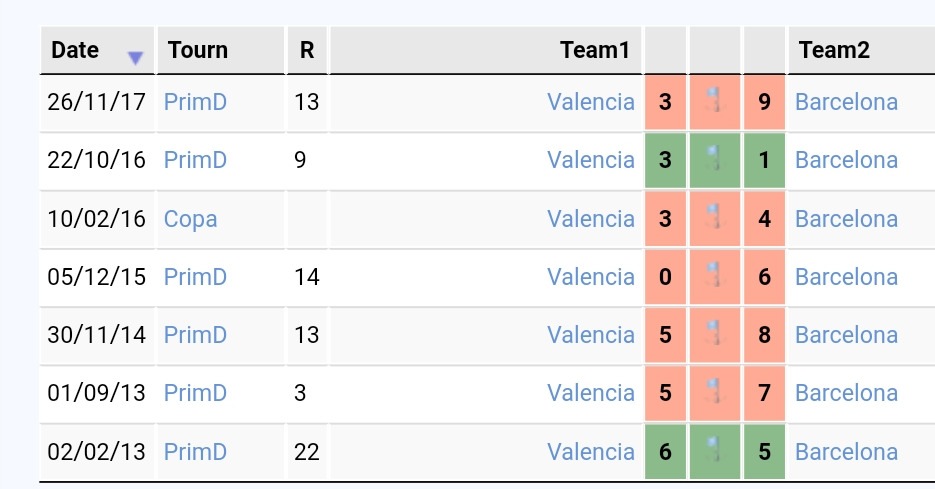Screen dimensions: 935x489
Task: Open flag icon for 10/02/16 Copa match
Action: pos(714,217)
